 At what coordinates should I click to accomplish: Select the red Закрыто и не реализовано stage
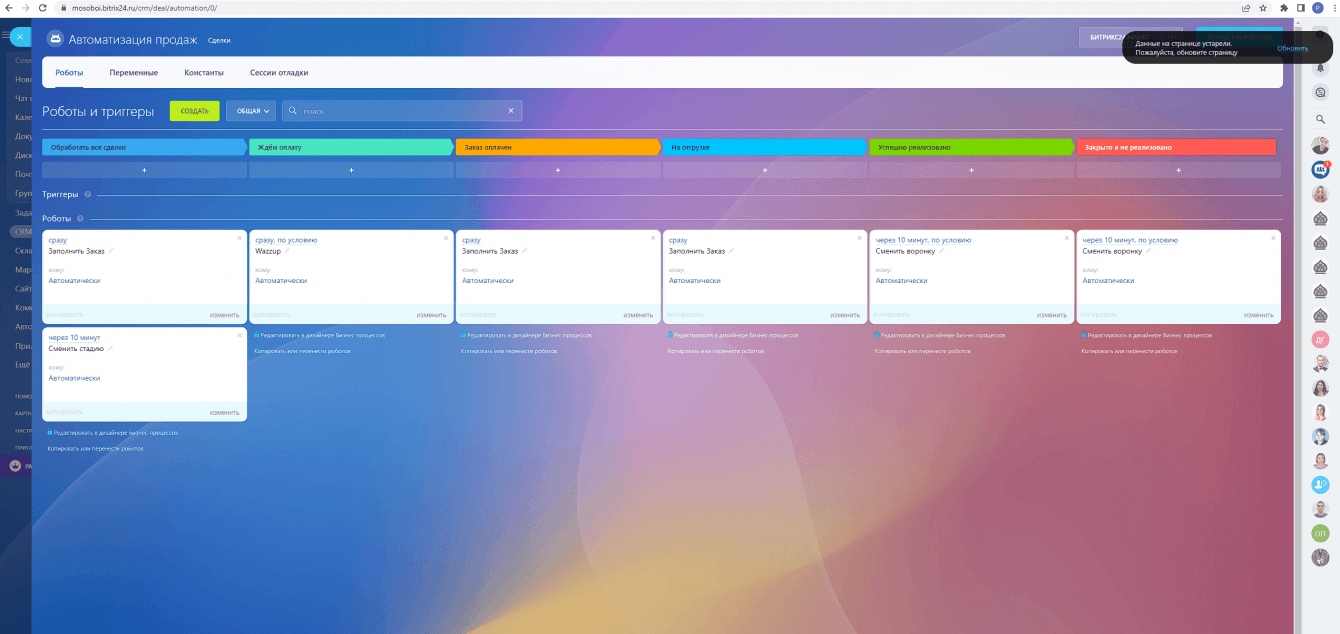click(x=1177, y=147)
